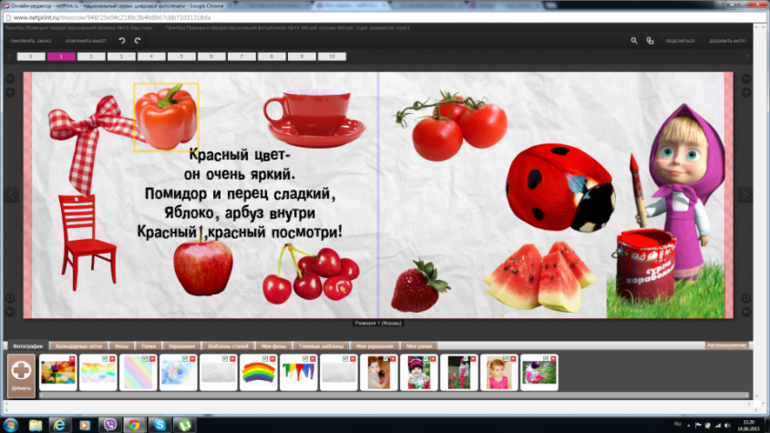Pick the rainbow background thumbnail
770x433 pixels.
259,373
